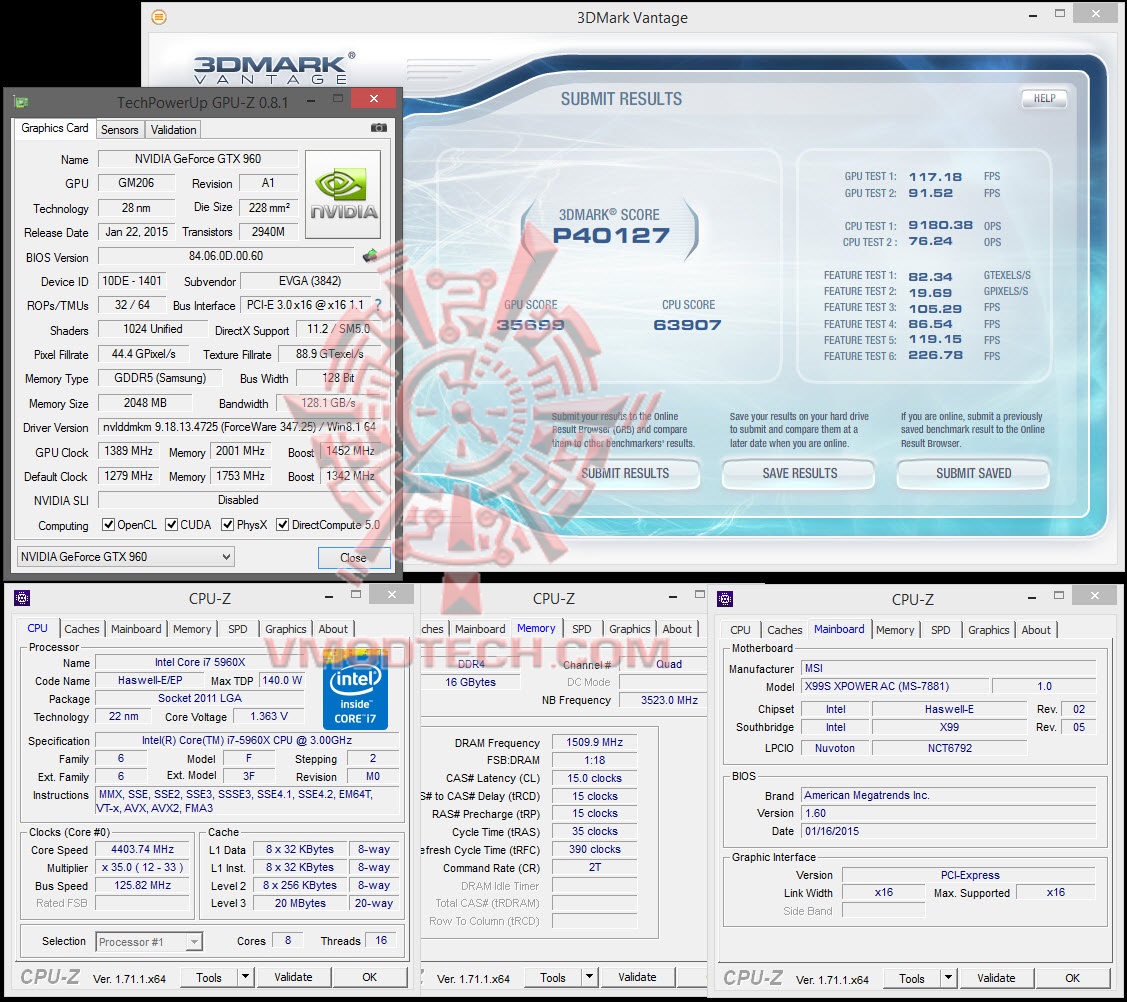Open Caches tab in left CPU-Z window
The width and height of the screenshot is (1127, 1002).
point(82,629)
